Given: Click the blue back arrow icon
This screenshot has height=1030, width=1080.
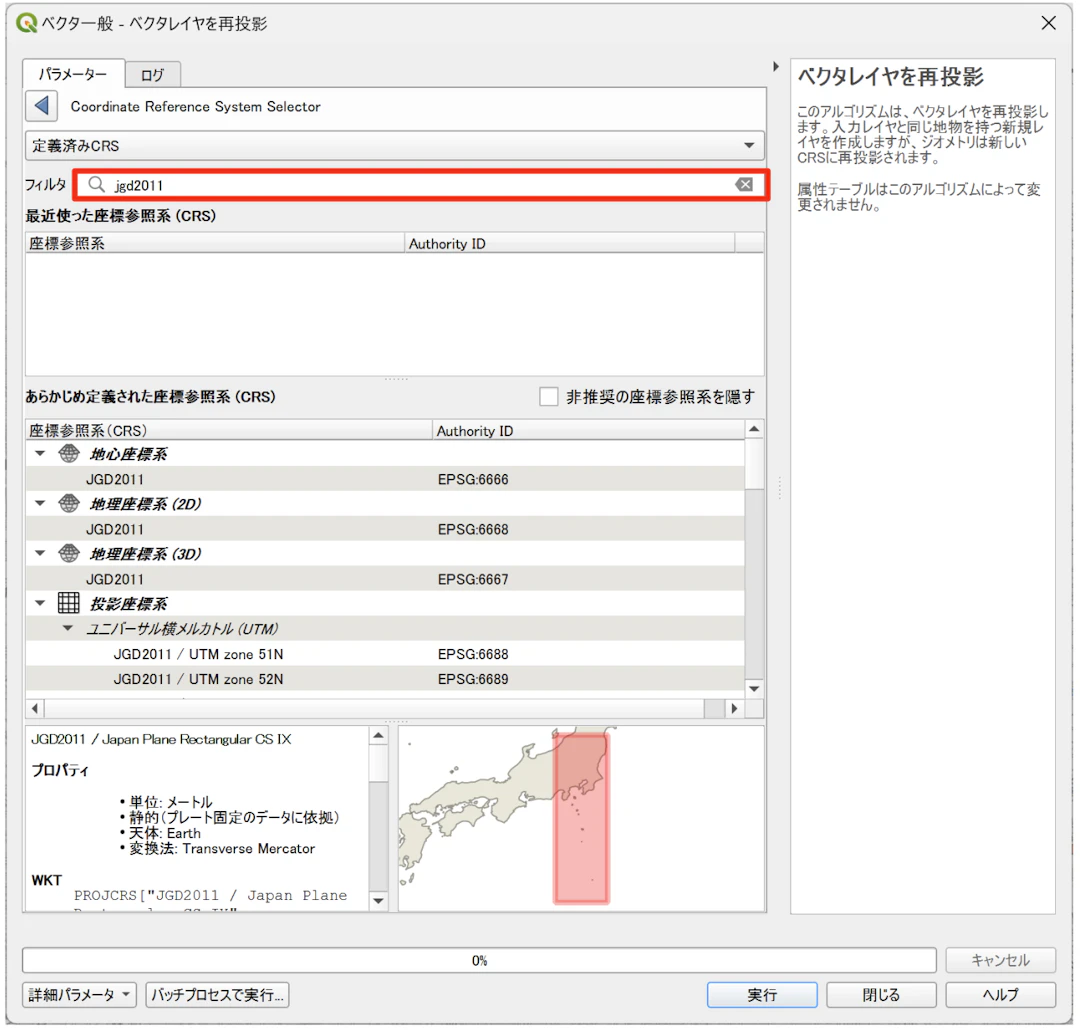Looking at the screenshot, I should (x=41, y=106).
